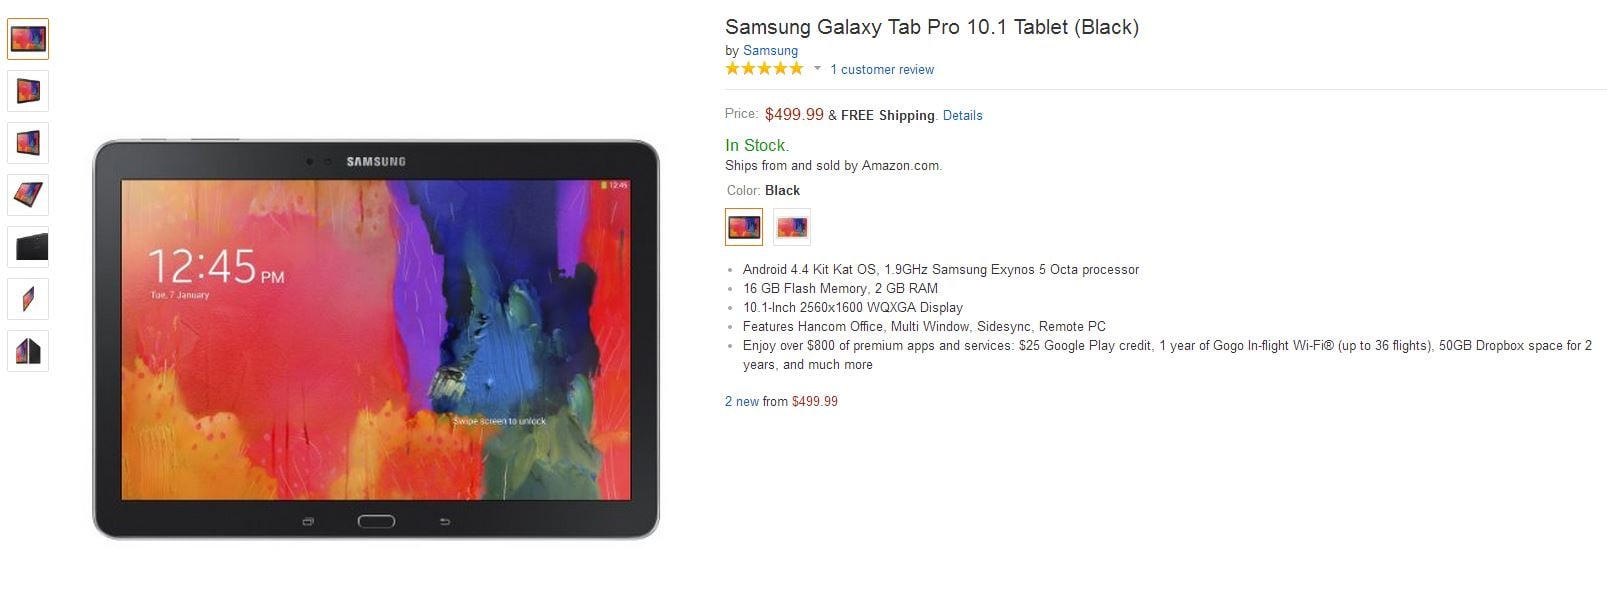1607x596 pixels.
Task: Click the $499.99 price next to Price label
Action: (x=794, y=115)
